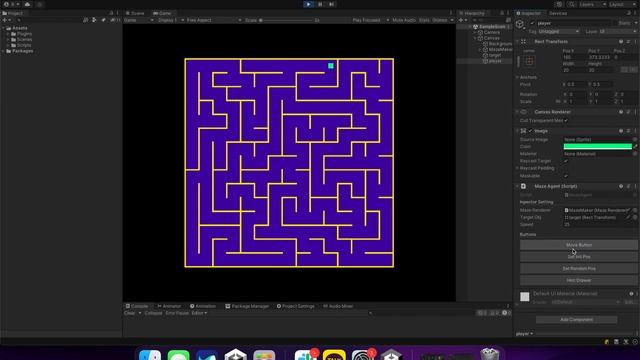640x360 pixels.
Task: Click the Step frame button in the top toolbar
Action: click(331, 4)
